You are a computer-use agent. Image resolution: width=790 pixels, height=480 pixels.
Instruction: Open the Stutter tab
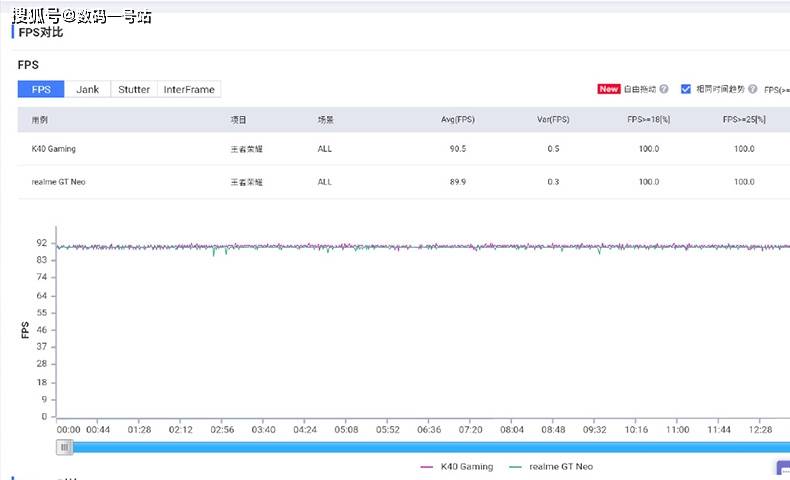point(134,89)
